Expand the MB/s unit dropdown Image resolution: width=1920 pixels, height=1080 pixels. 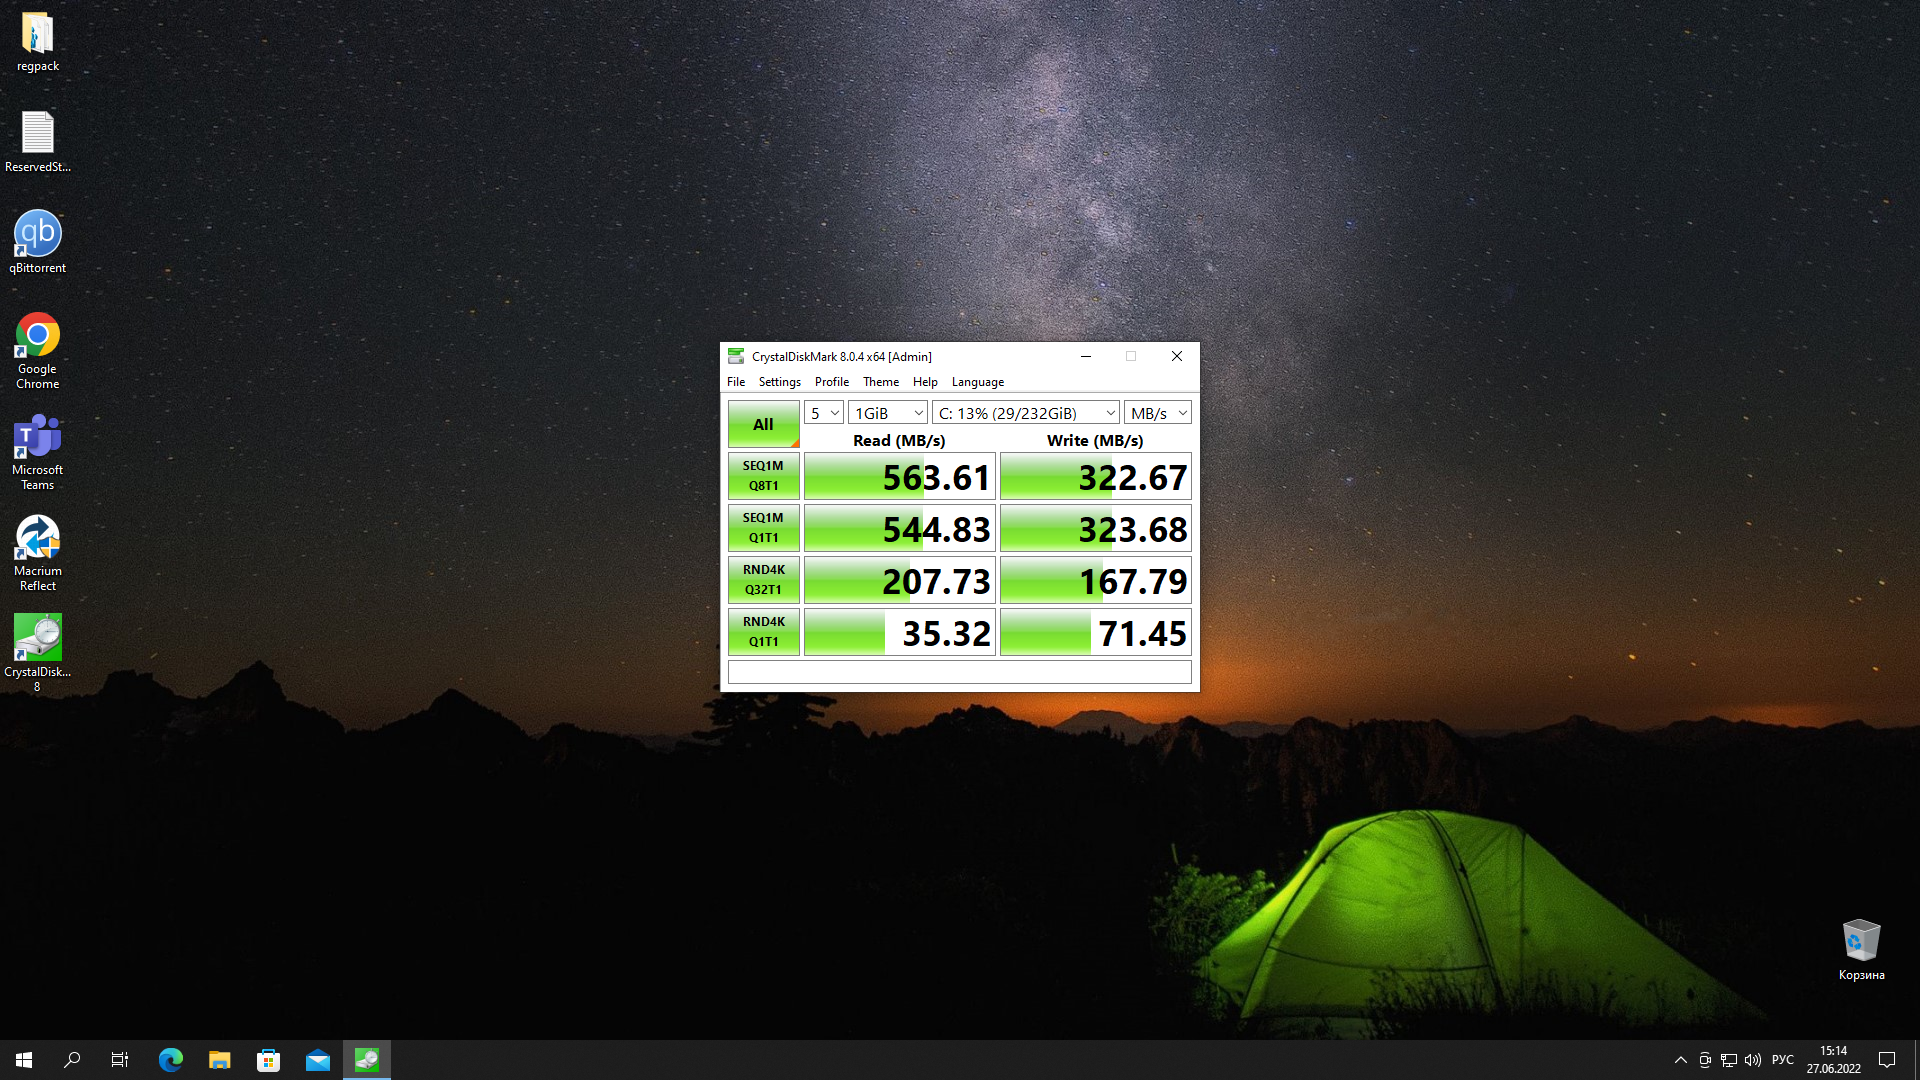pyautogui.click(x=1158, y=413)
